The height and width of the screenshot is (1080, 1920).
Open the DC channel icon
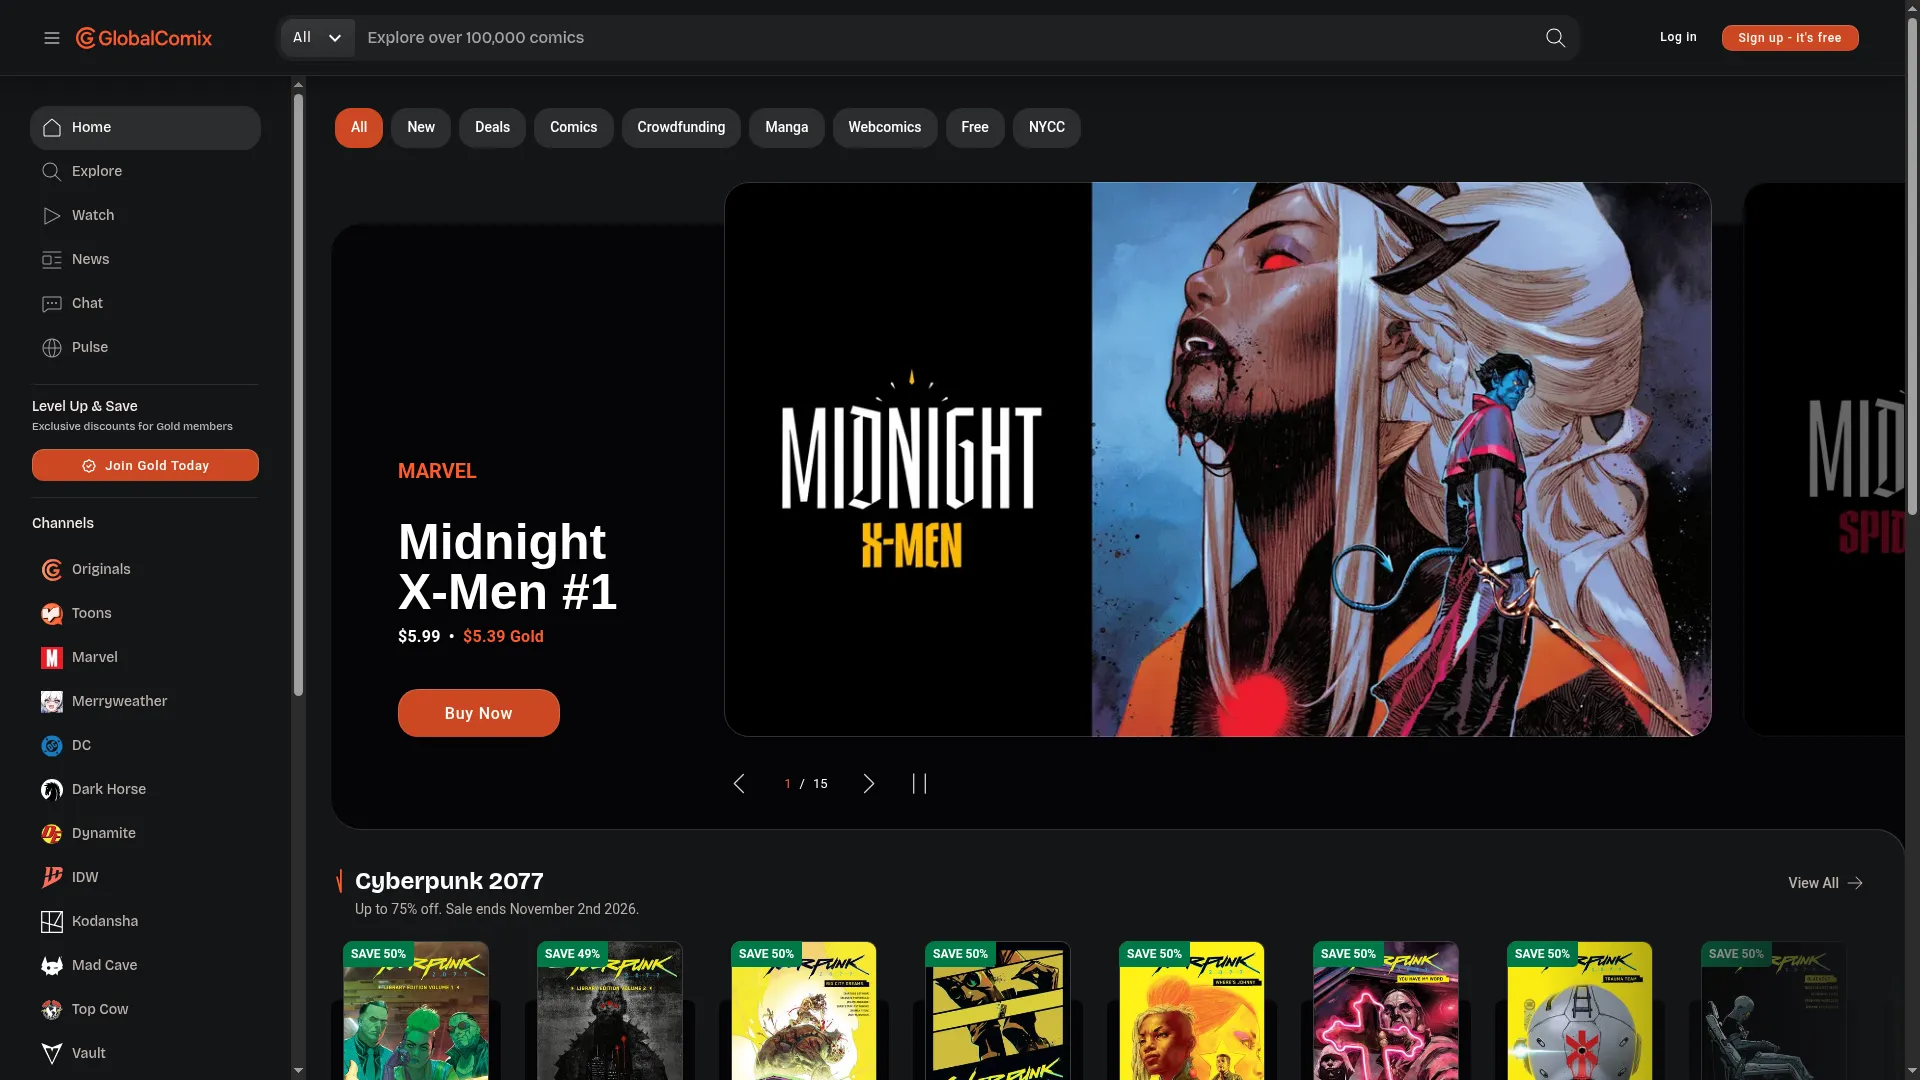[x=52, y=745]
